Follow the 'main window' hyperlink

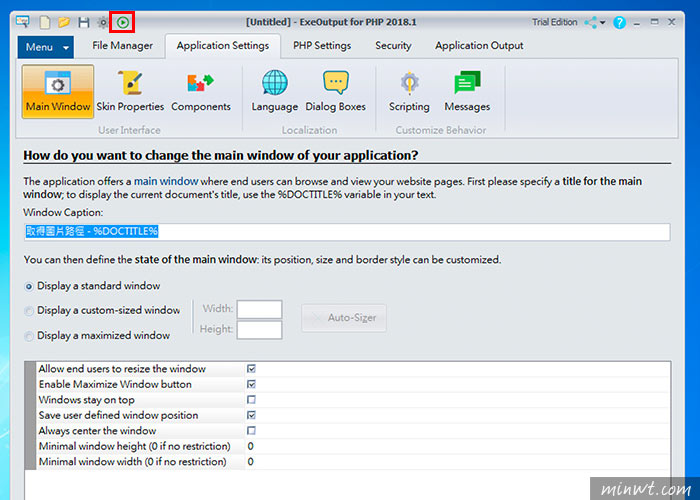pyautogui.click(x=166, y=181)
